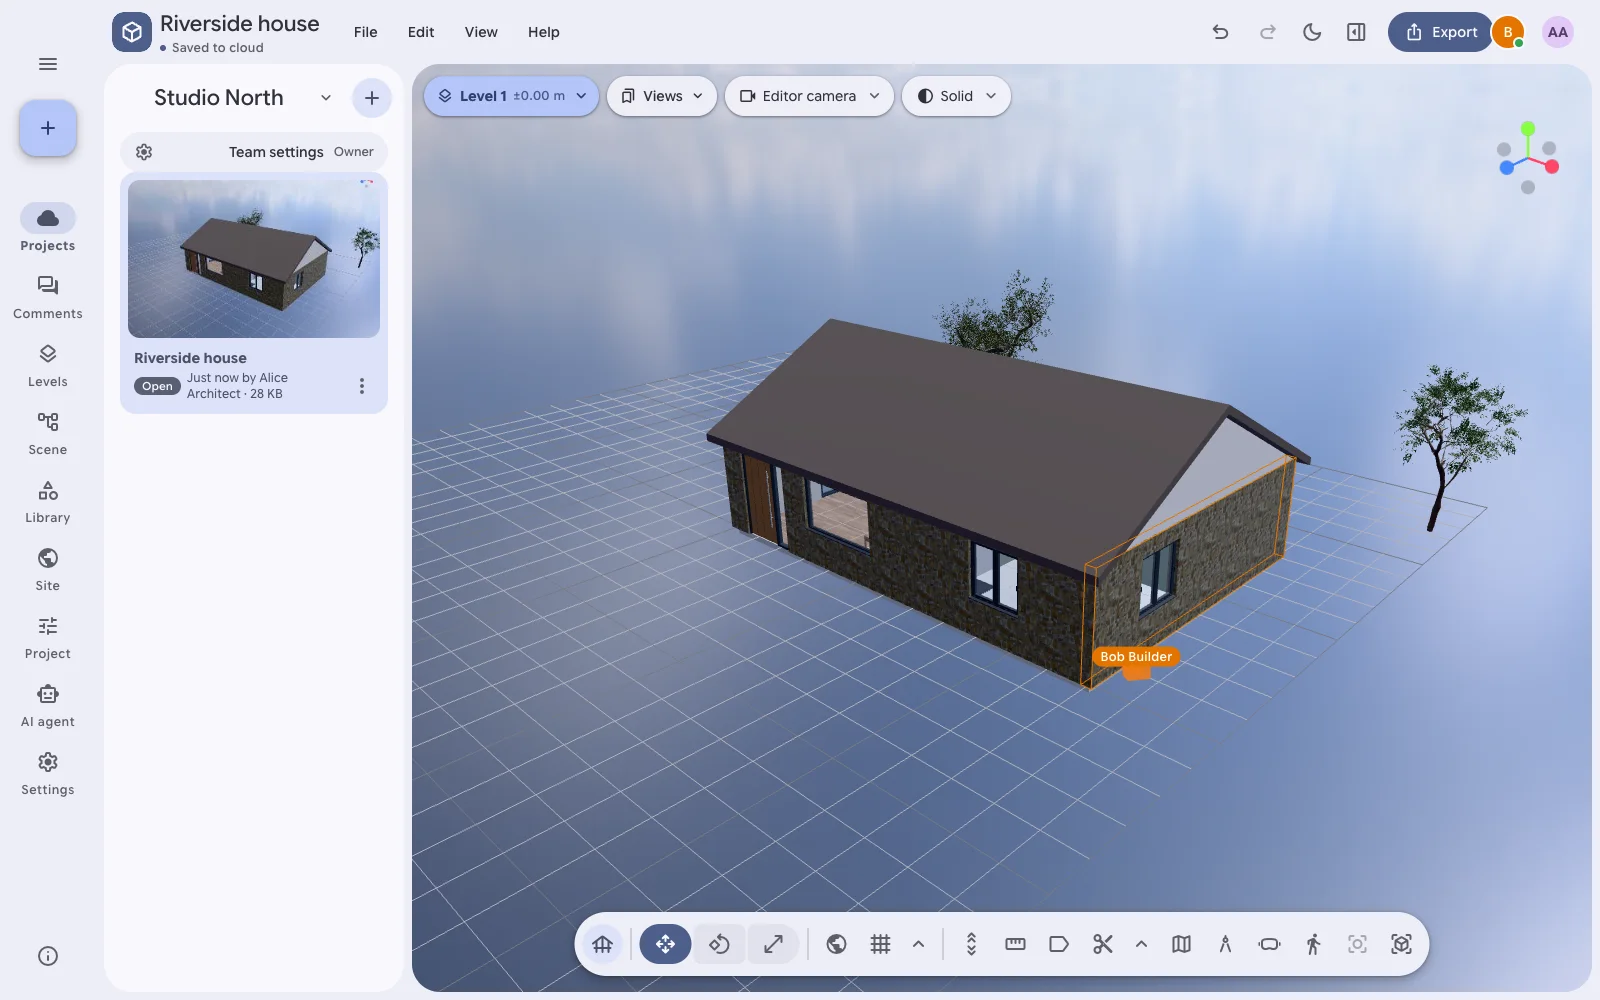Click the project name Riverside house title
1600x1000 pixels.
point(240,24)
